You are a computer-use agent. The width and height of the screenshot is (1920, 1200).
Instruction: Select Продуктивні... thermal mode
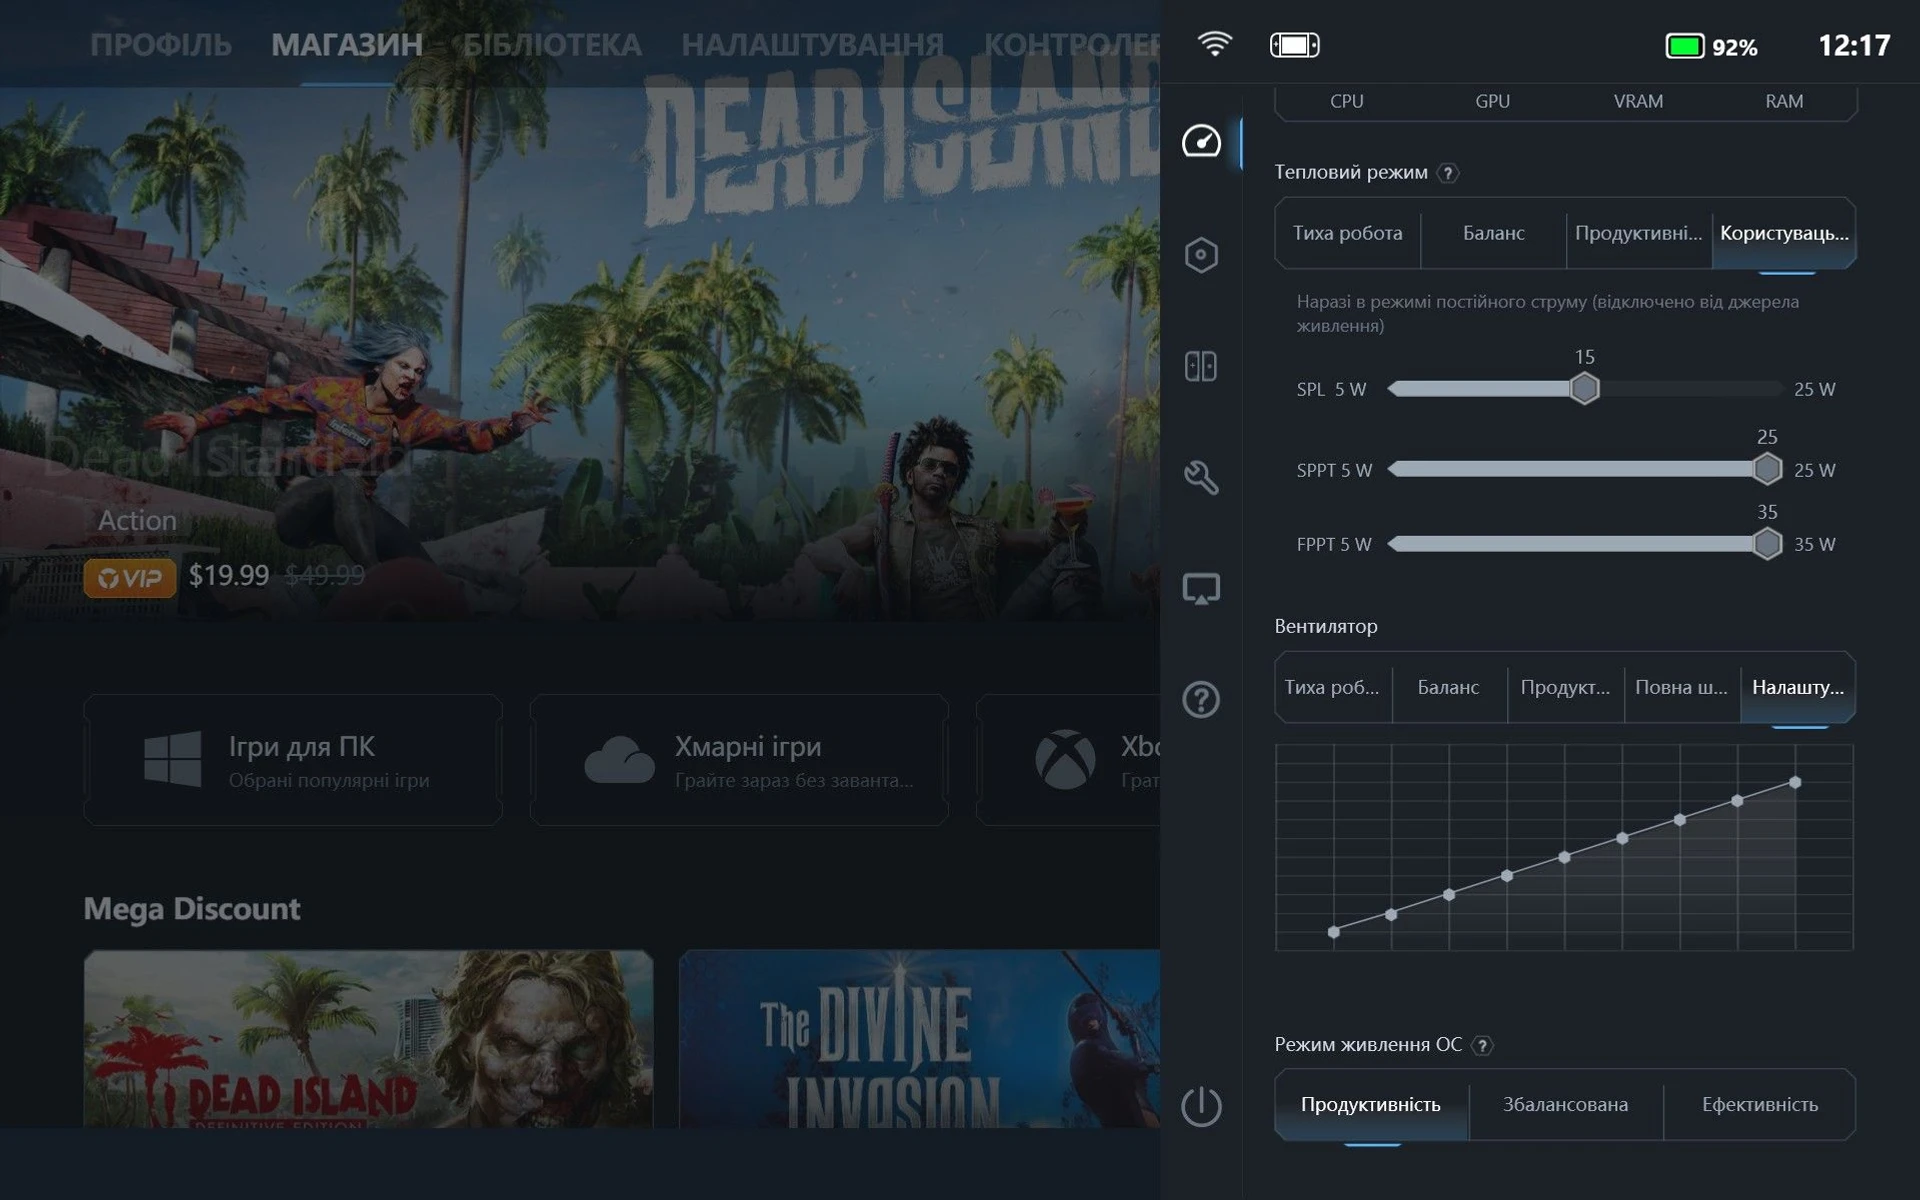pos(1638,233)
